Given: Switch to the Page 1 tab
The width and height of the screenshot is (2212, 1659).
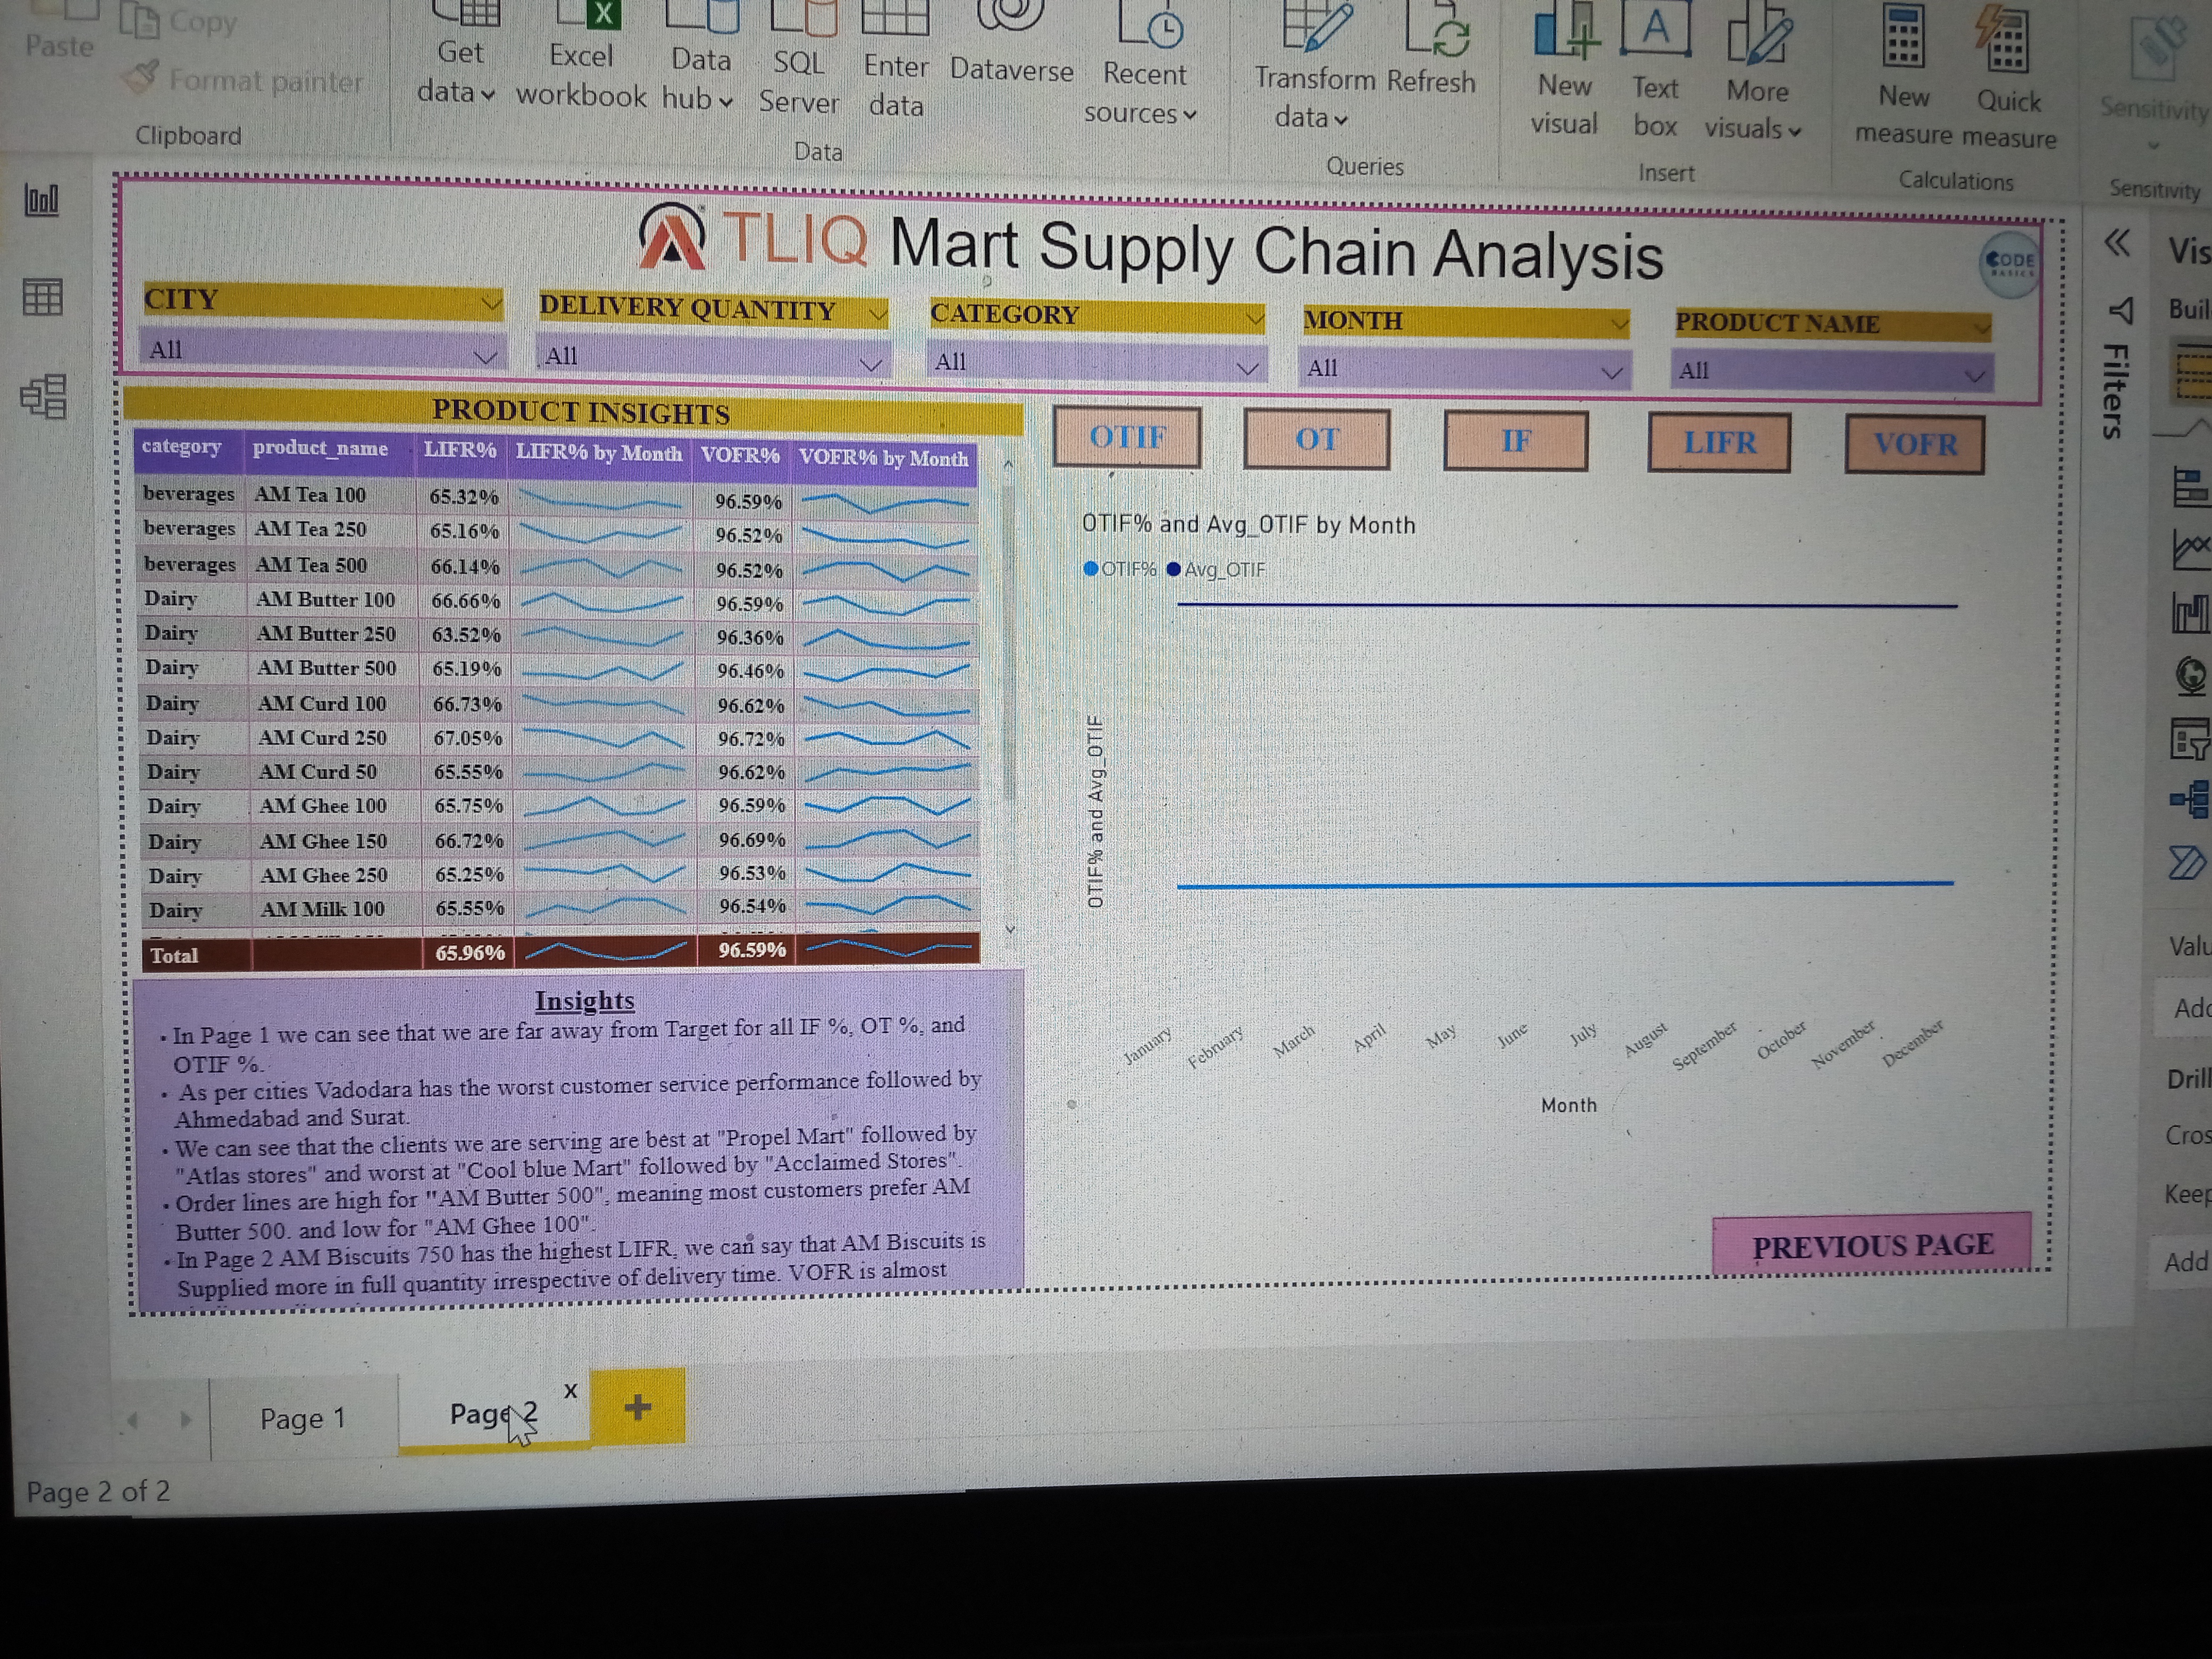Looking at the screenshot, I should [303, 1418].
